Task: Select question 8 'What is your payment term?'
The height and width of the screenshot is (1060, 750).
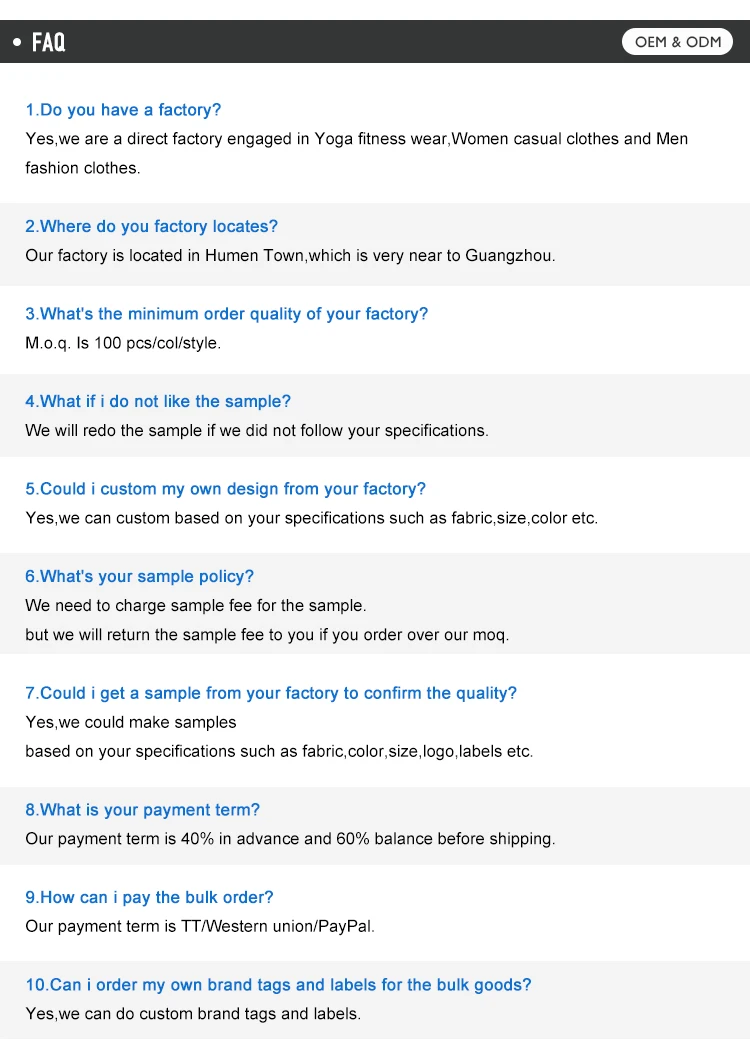Action: [142, 811]
